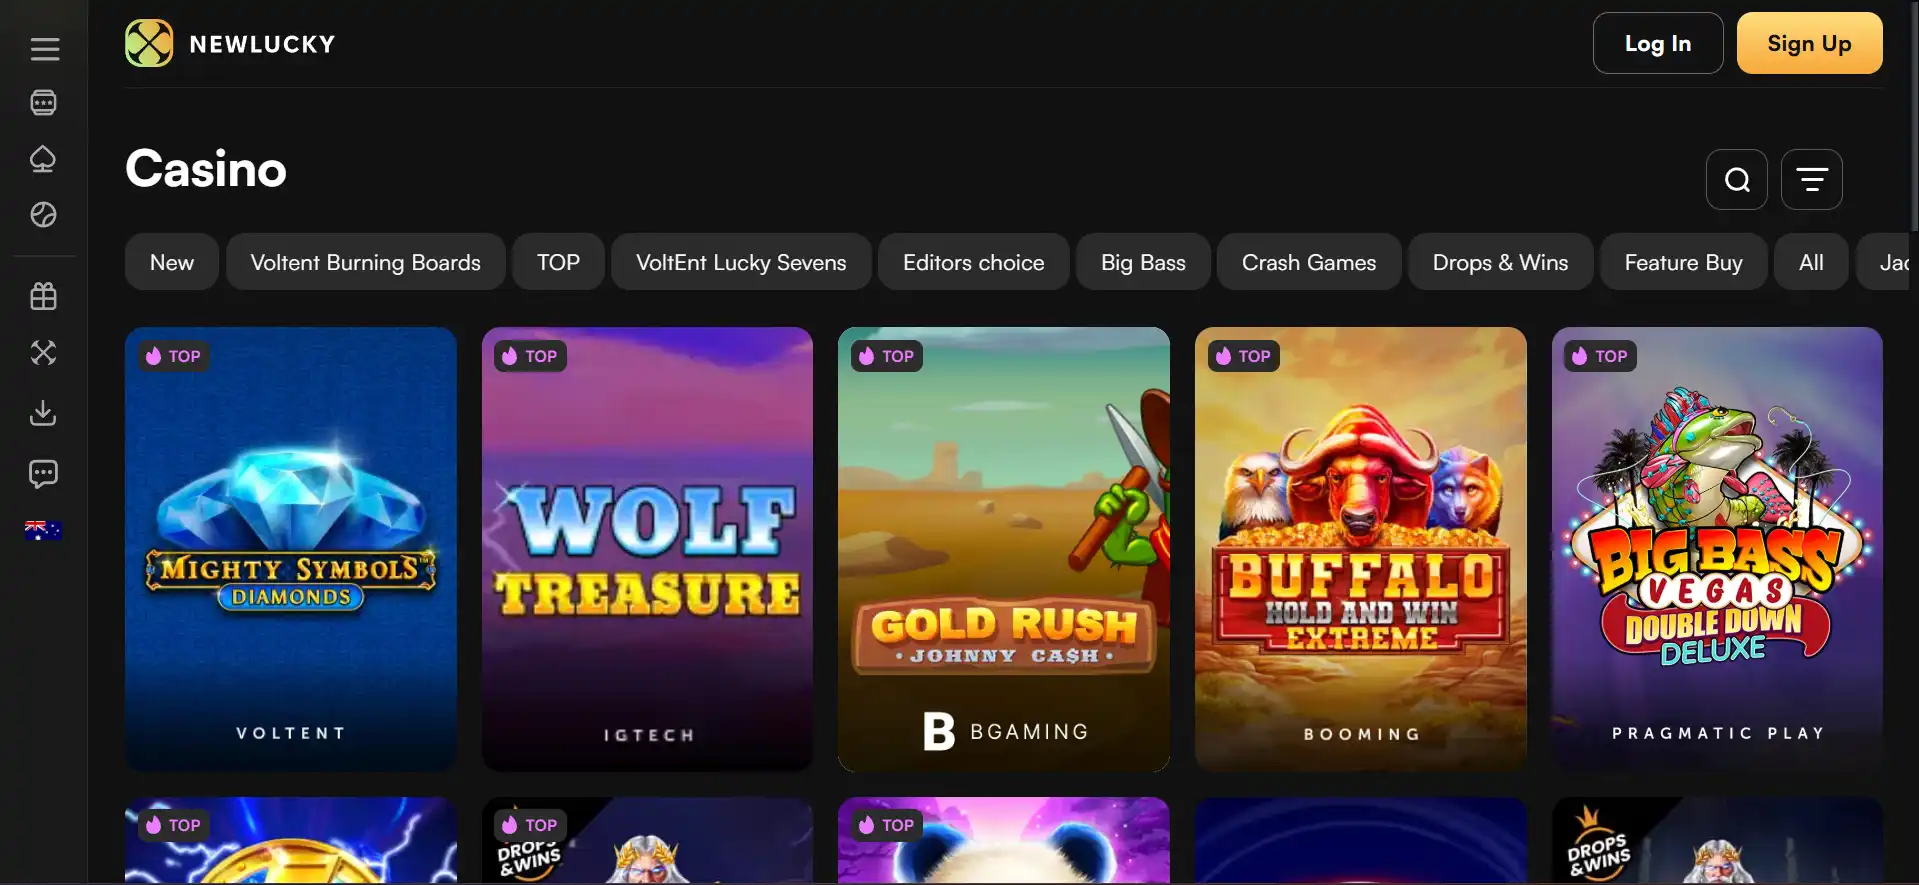Screen dimensions: 1919x885
Task: Click the Log In button
Action: pos(1658,43)
